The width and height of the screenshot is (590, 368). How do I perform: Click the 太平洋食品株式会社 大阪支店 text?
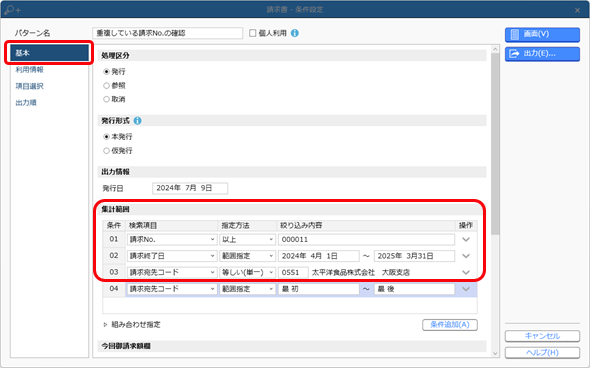tap(360, 272)
